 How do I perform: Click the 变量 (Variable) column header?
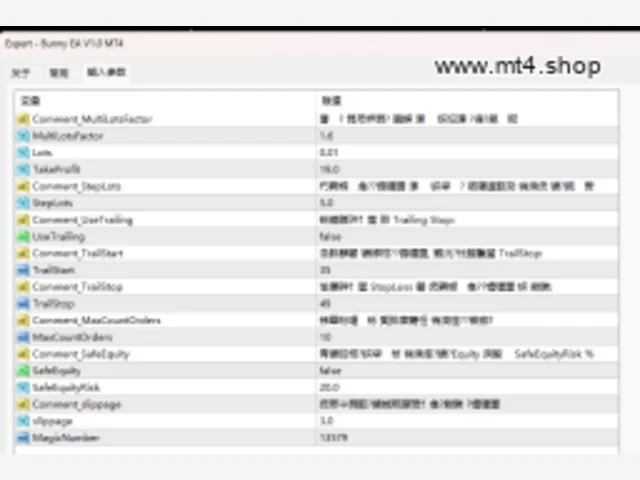(x=30, y=101)
